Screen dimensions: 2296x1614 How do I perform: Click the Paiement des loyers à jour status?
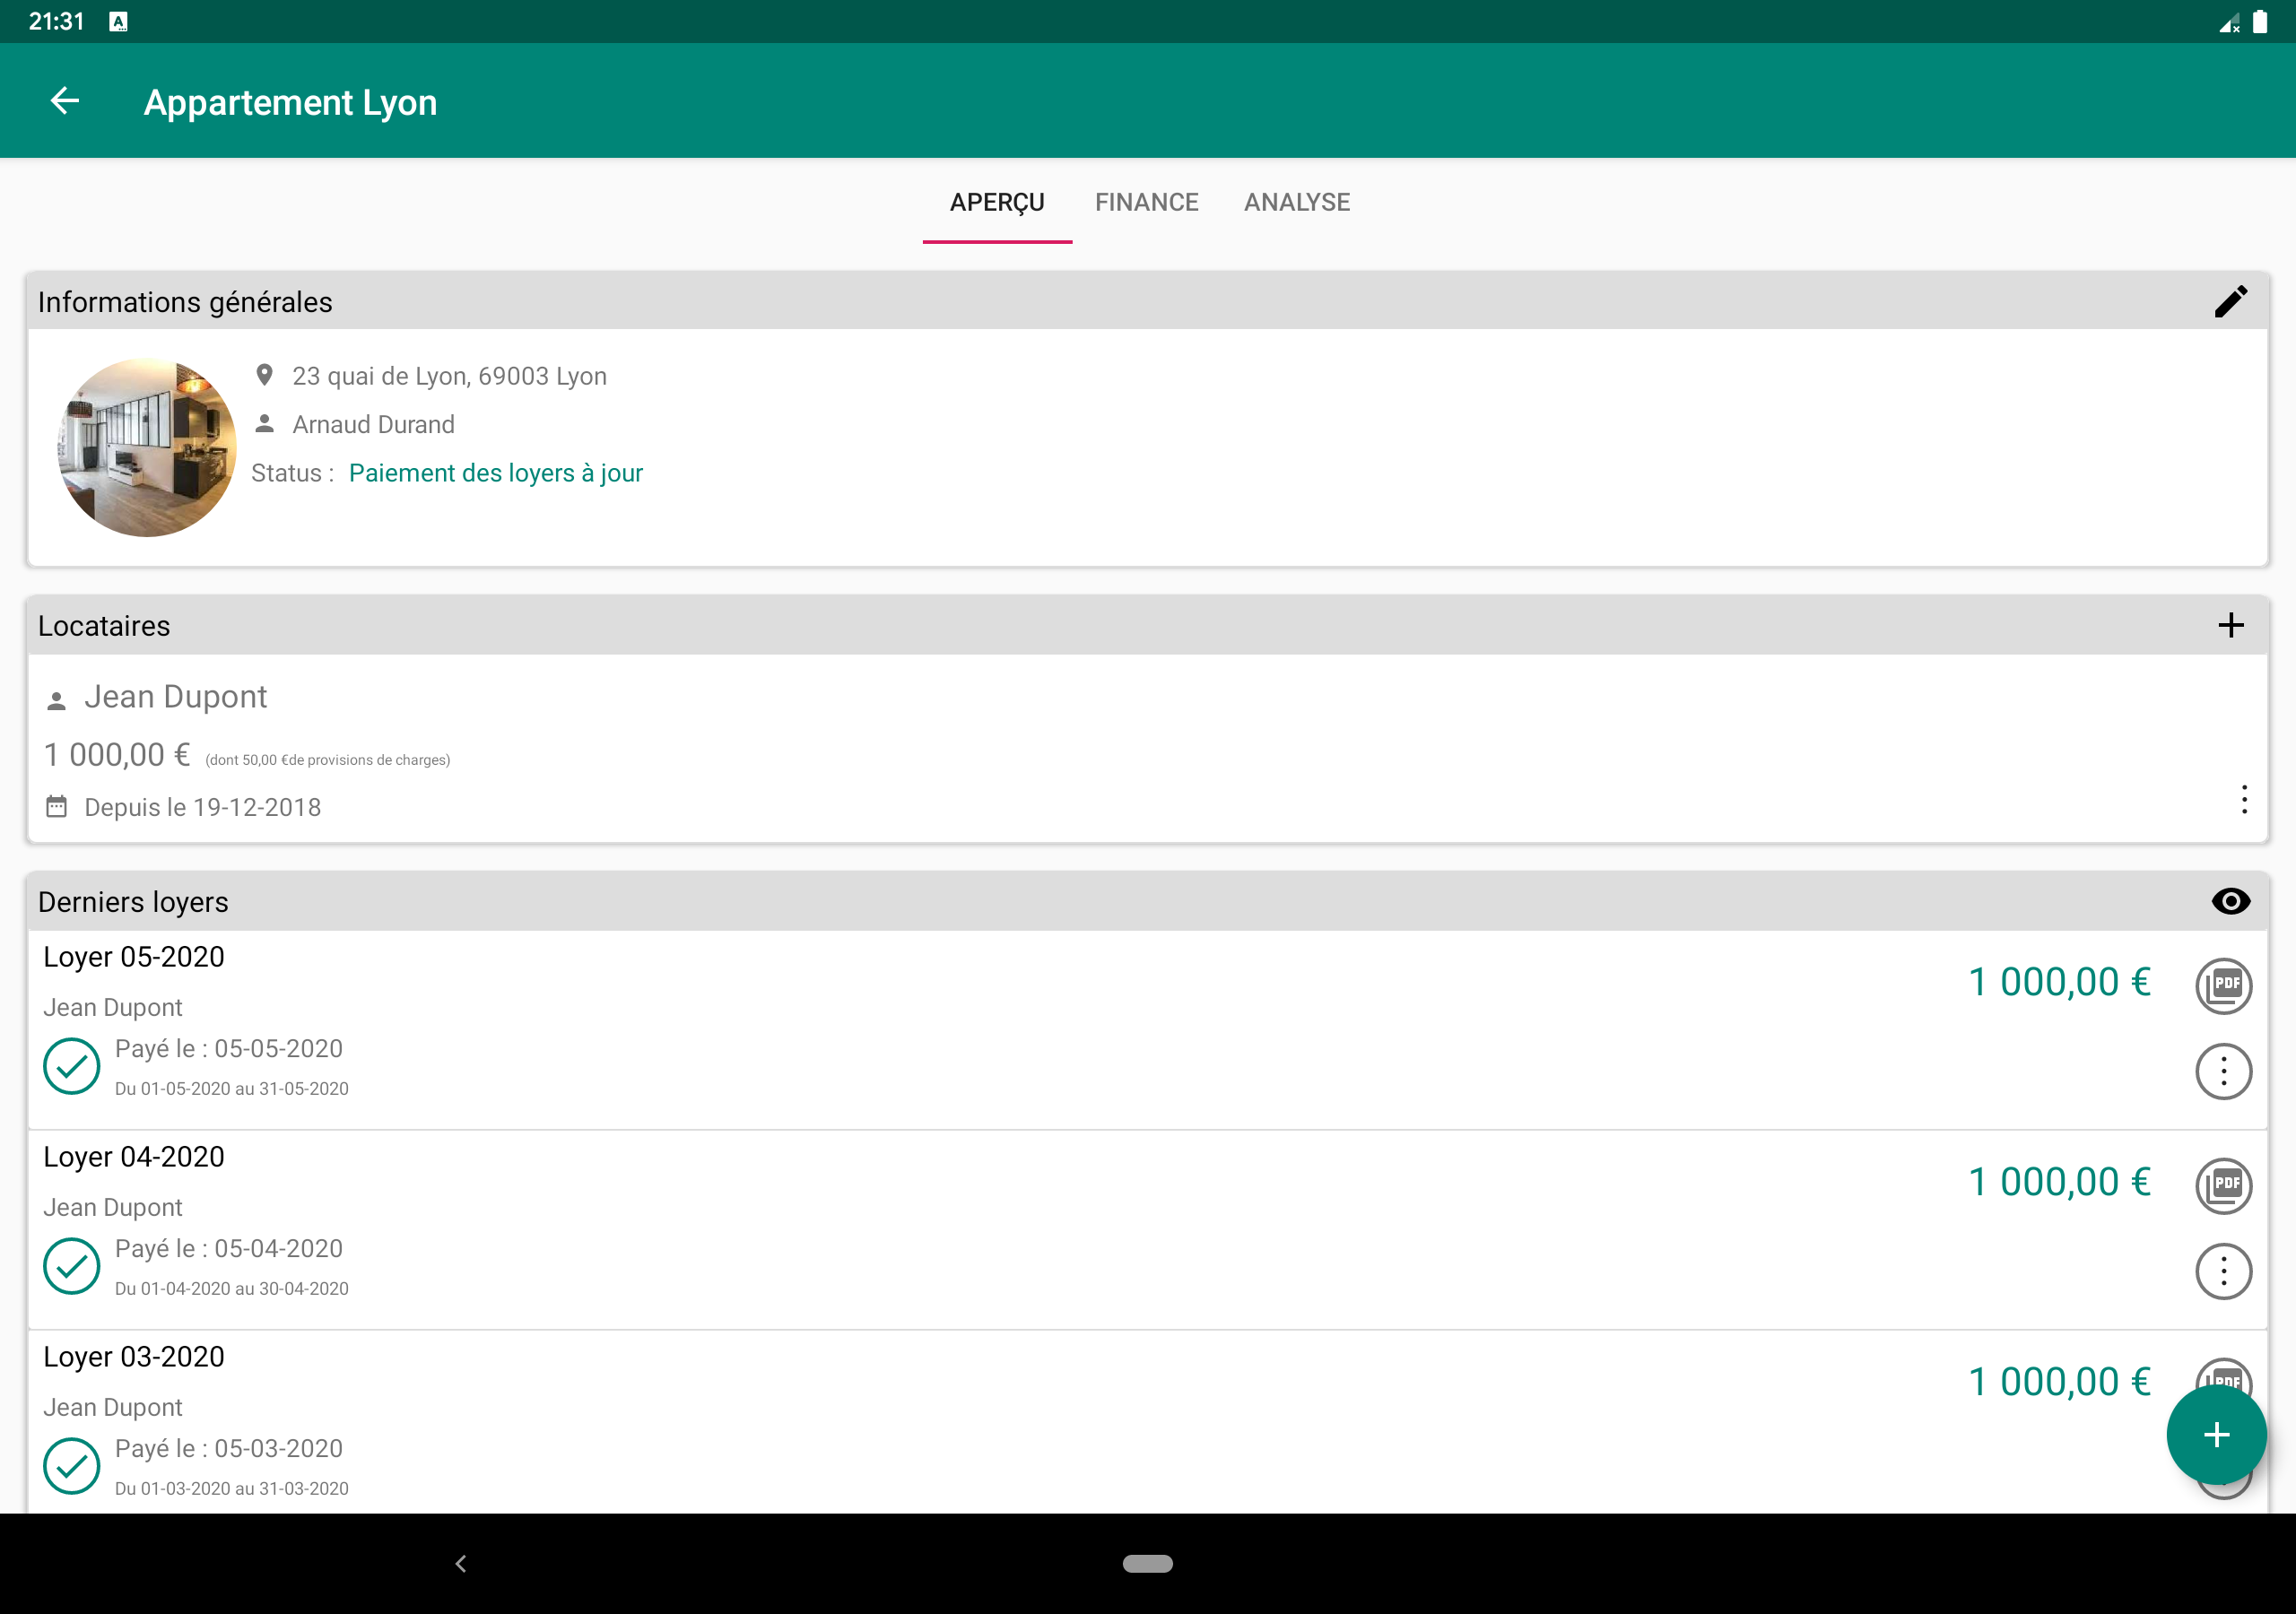coord(495,473)
